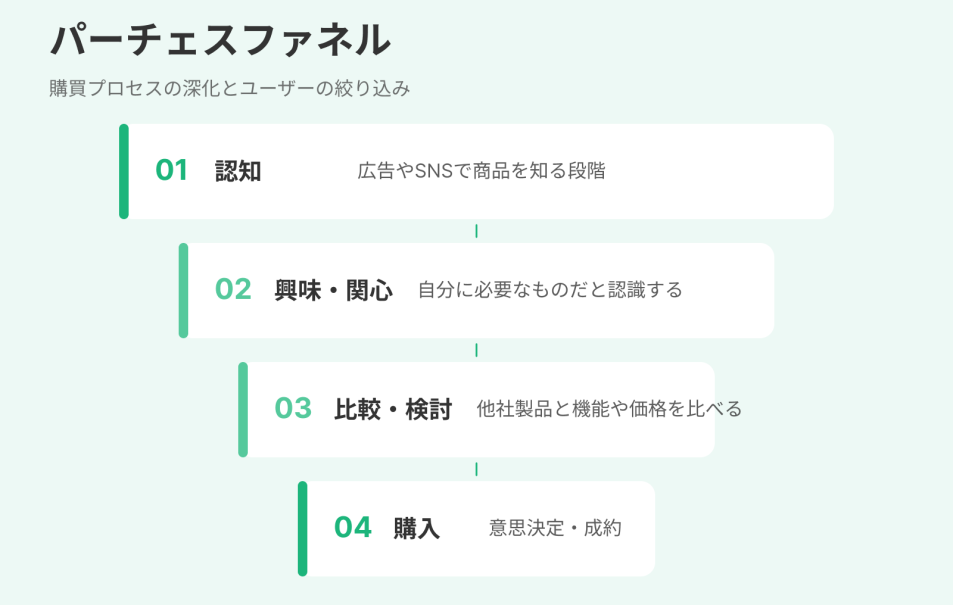The height and width of the screenshot is (605, 953).
Task: Click the text 他社製品と機能や価格を比べる
Action: click(x=609, y=409)
